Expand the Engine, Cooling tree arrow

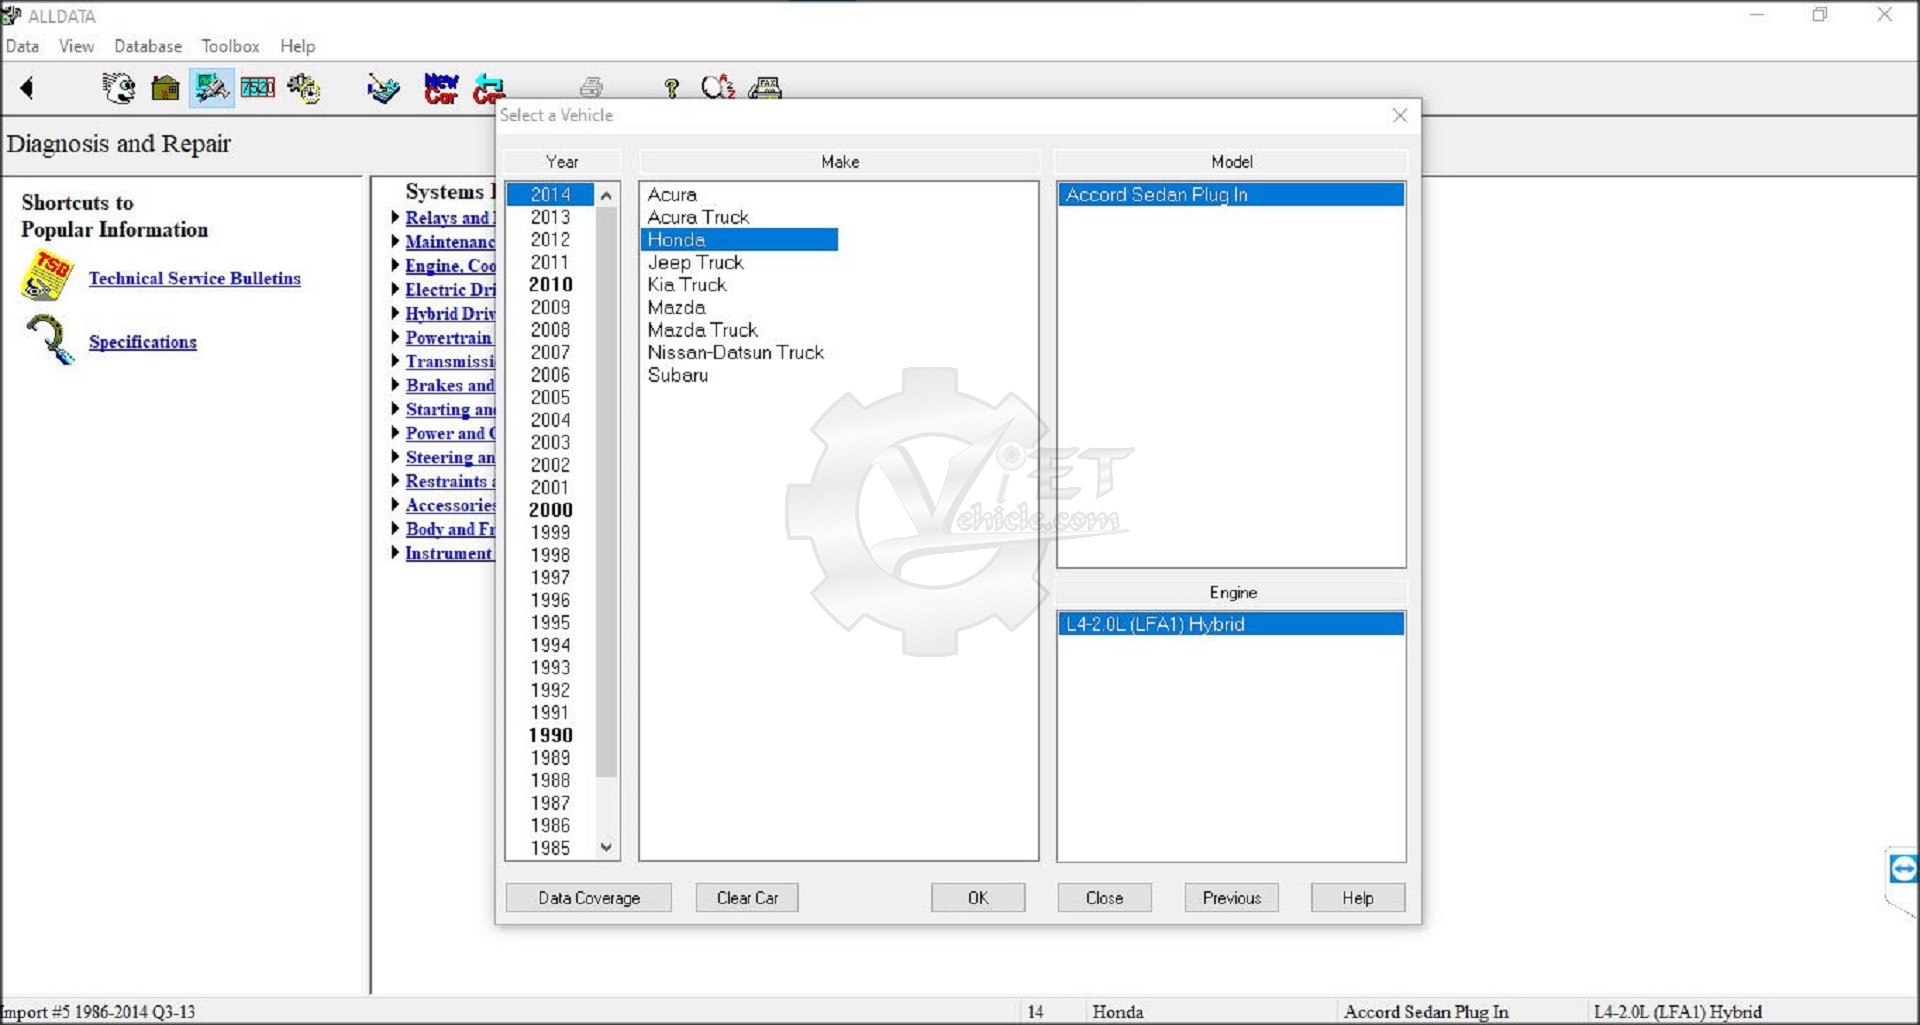point(395,264)
